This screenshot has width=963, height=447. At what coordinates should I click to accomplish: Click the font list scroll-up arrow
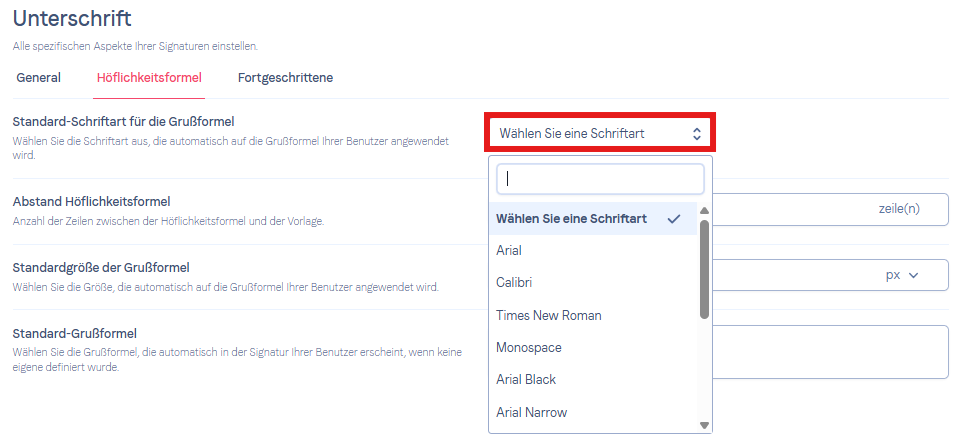pos(704,211)
